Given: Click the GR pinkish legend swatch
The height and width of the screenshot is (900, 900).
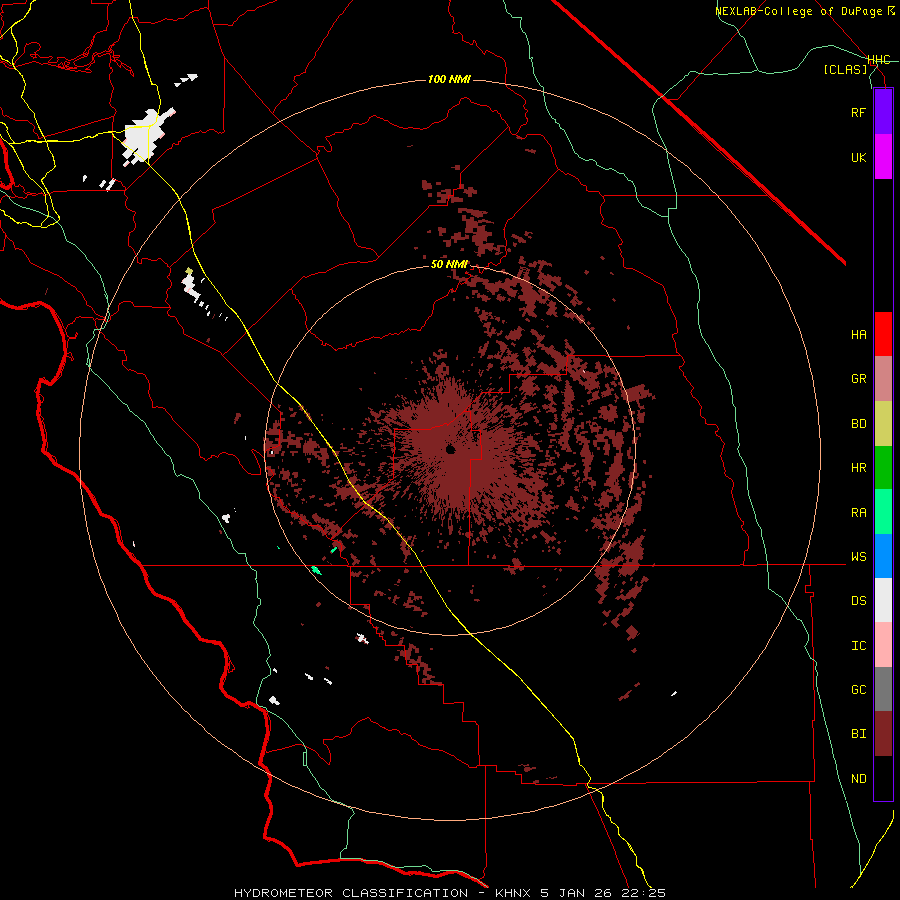Looking at the screenshot, I should (883, 379).
